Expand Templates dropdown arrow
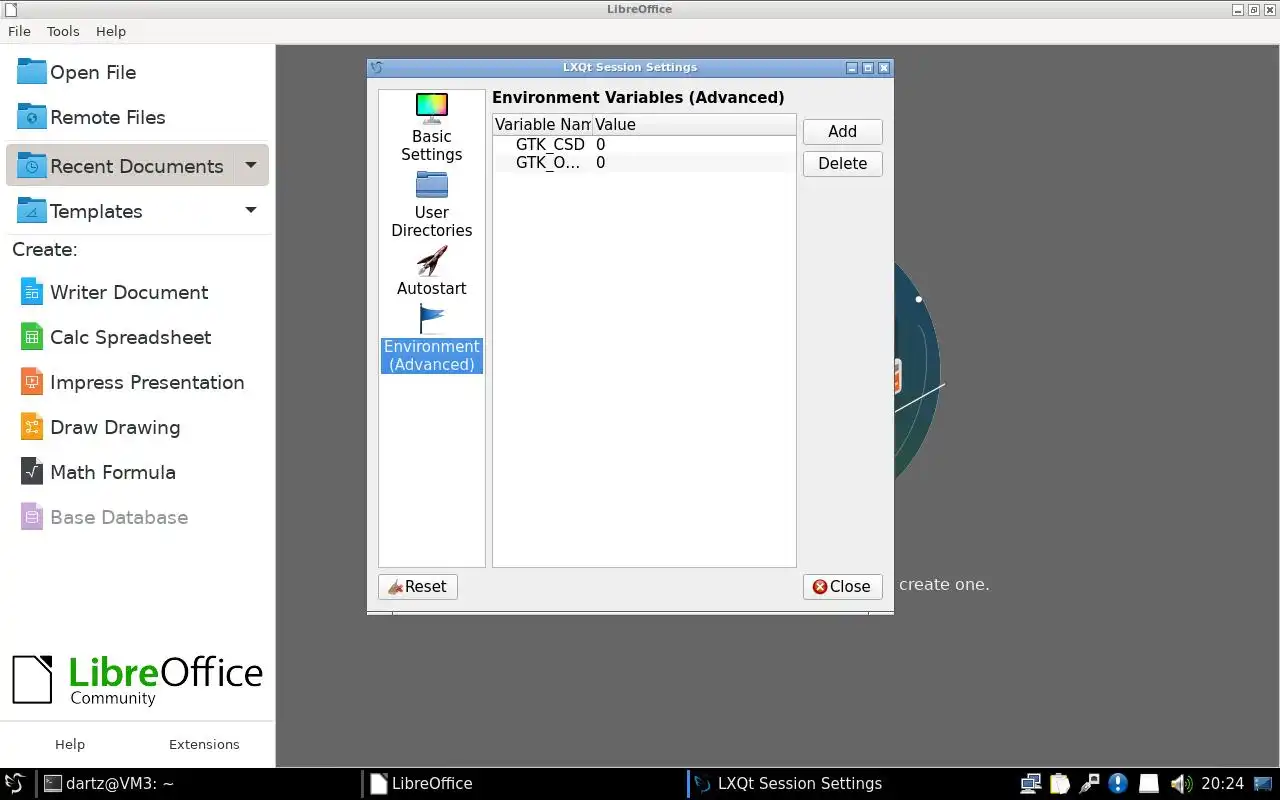The image size is (1280, 800). (x=251, y=211)
